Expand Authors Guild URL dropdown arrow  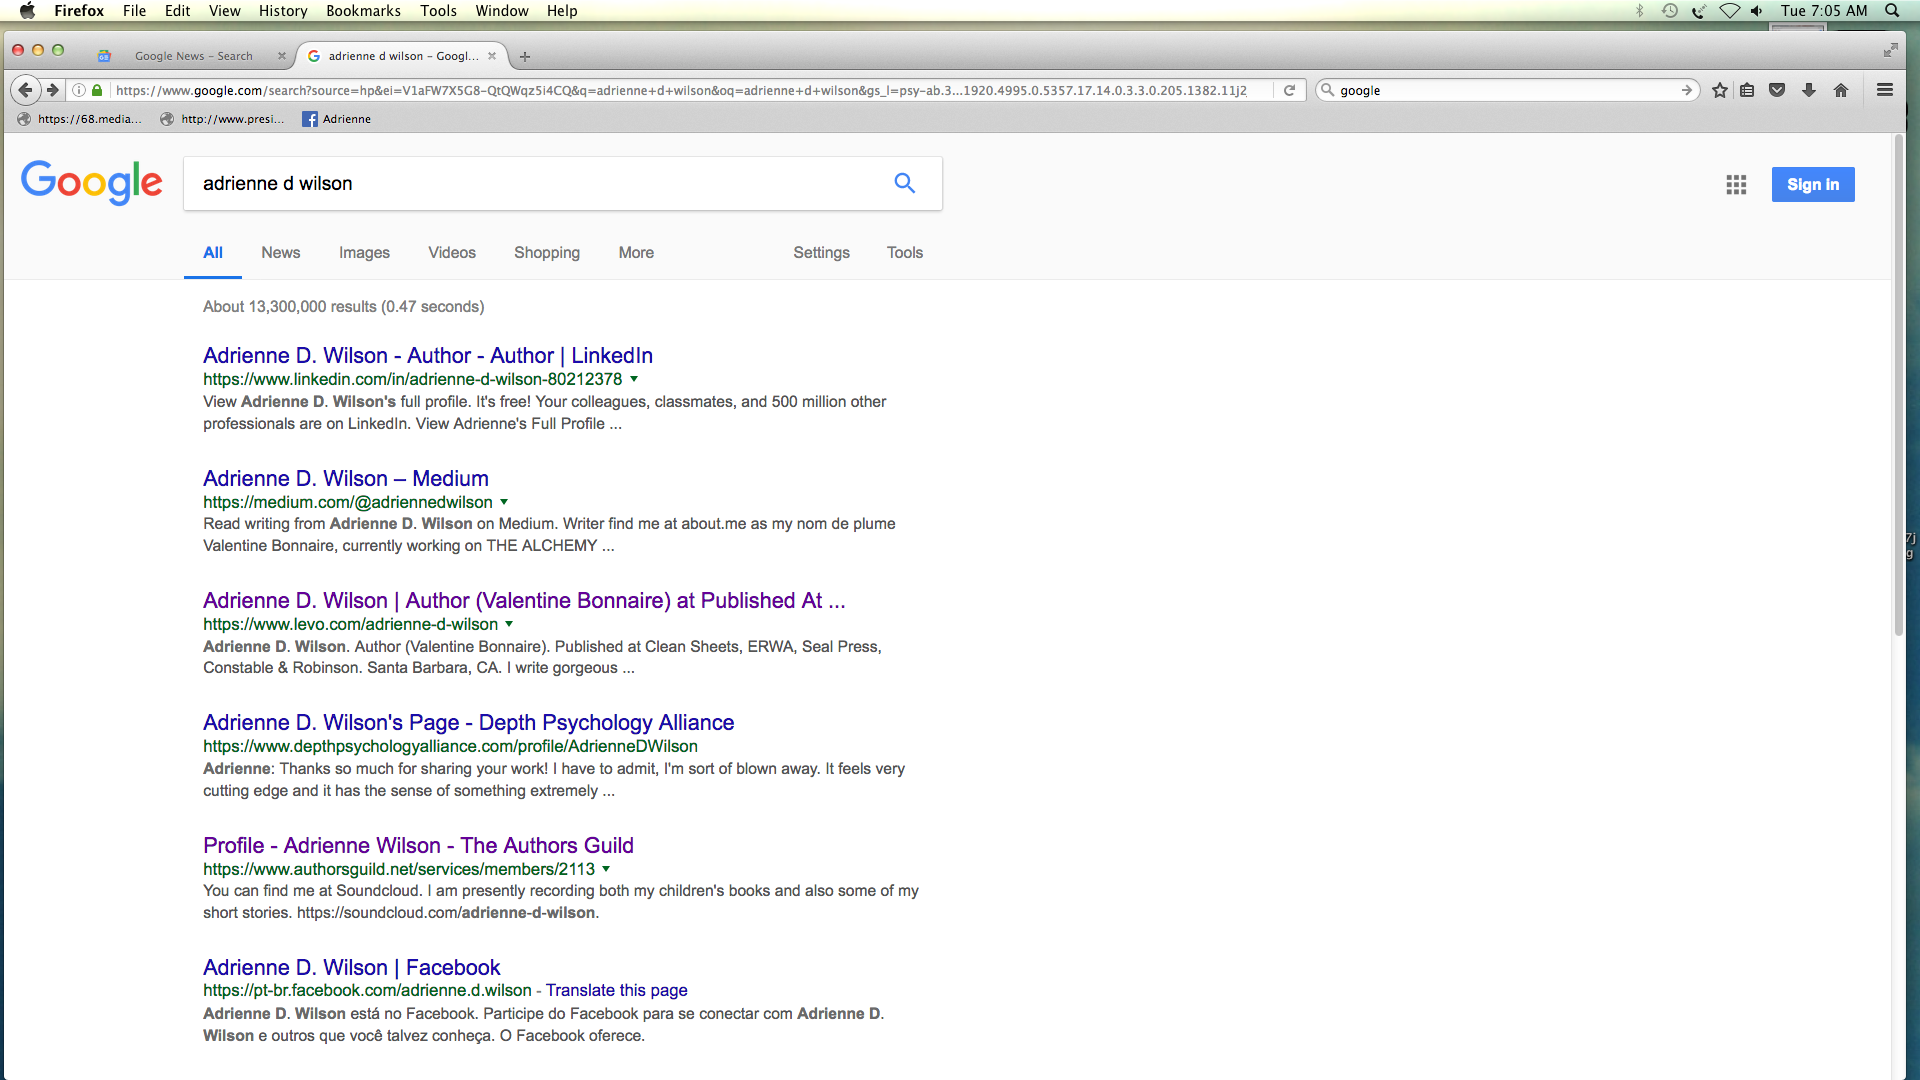click(x=606, y=869)
